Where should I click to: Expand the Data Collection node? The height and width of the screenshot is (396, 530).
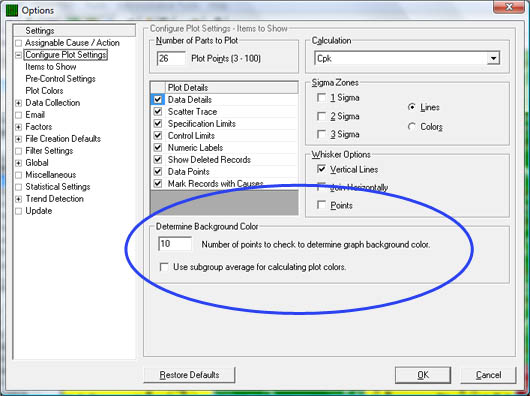coord(19,103)
